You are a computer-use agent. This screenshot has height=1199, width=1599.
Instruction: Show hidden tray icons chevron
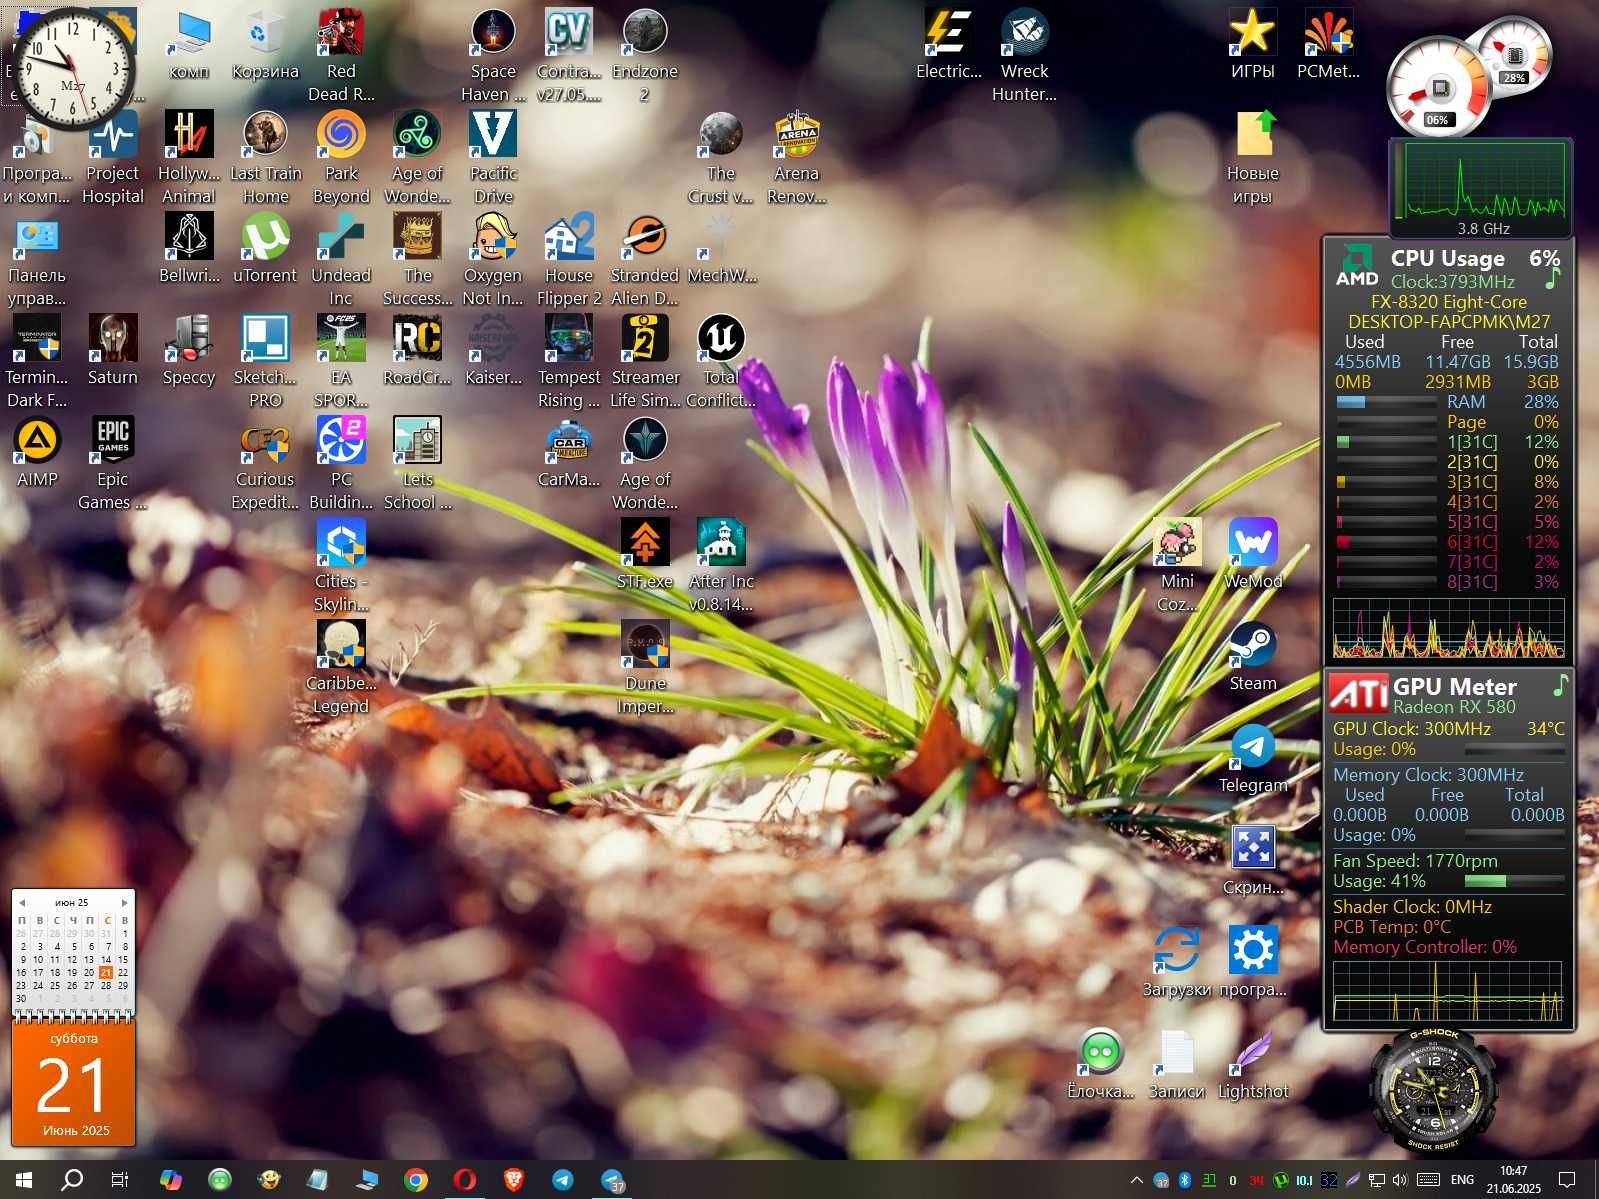tap(1136, 1180)
